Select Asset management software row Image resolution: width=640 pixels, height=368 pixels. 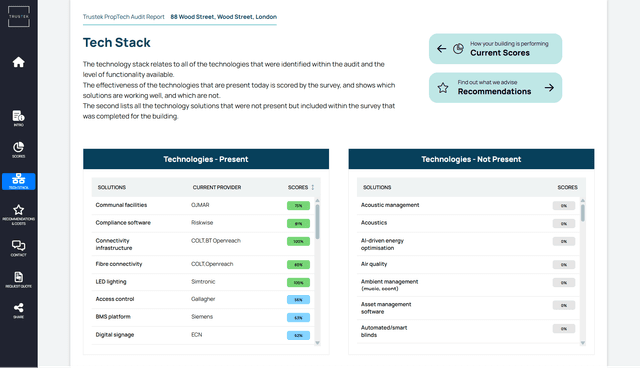(x=468, y=308)
